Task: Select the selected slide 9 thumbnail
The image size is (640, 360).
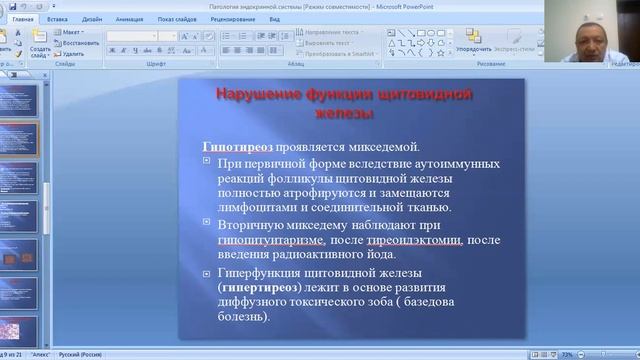Action: click(19, 139)
